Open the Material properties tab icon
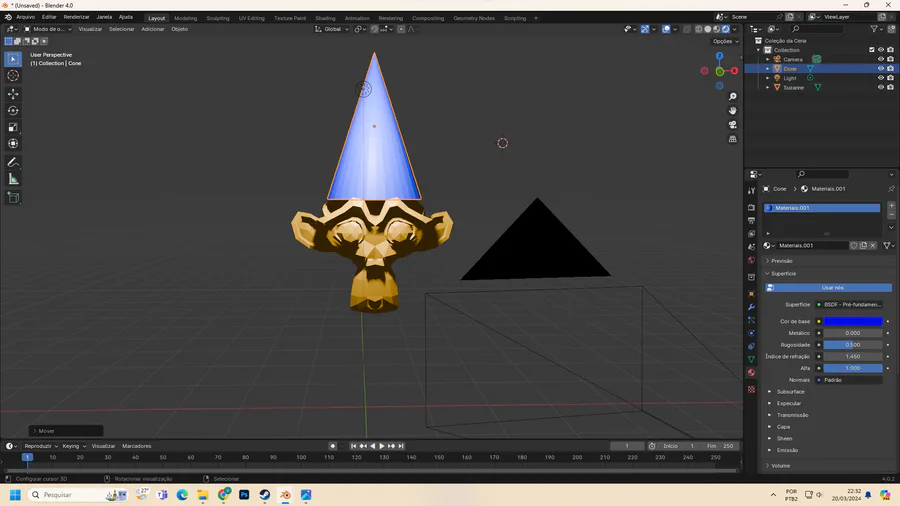 [x=751, y=373]
